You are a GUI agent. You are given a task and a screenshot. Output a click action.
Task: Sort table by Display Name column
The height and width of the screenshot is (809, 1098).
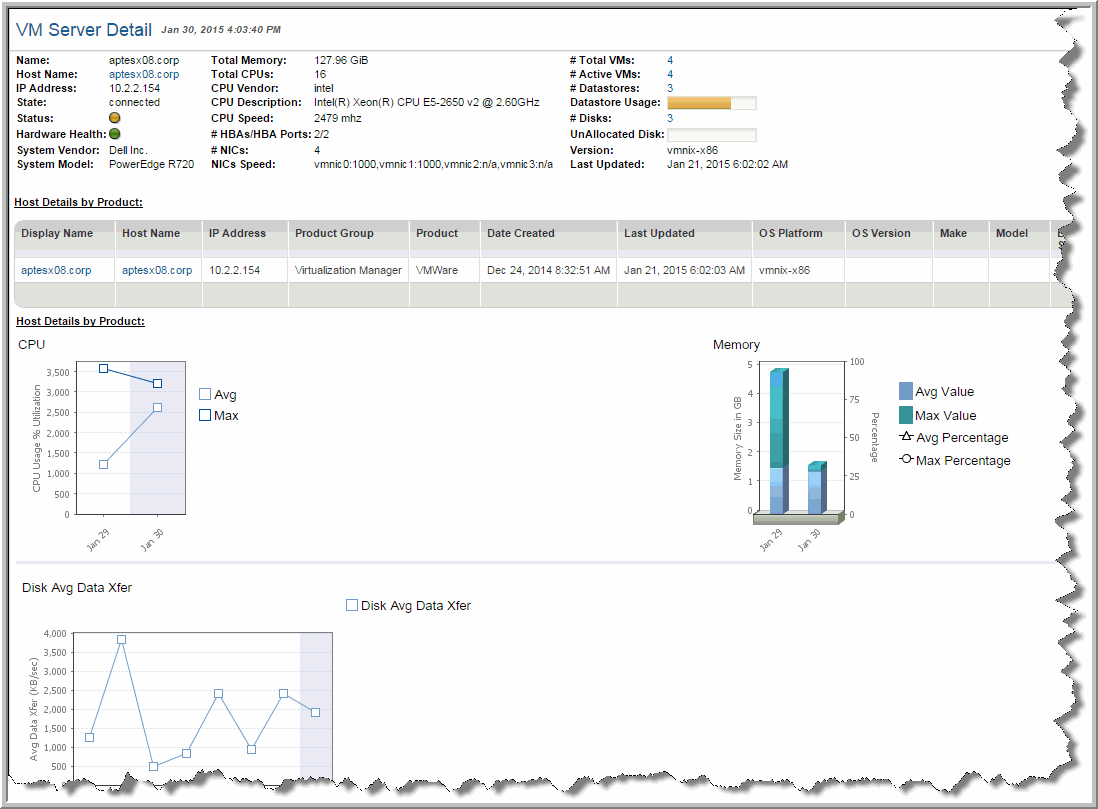[57, 233]
